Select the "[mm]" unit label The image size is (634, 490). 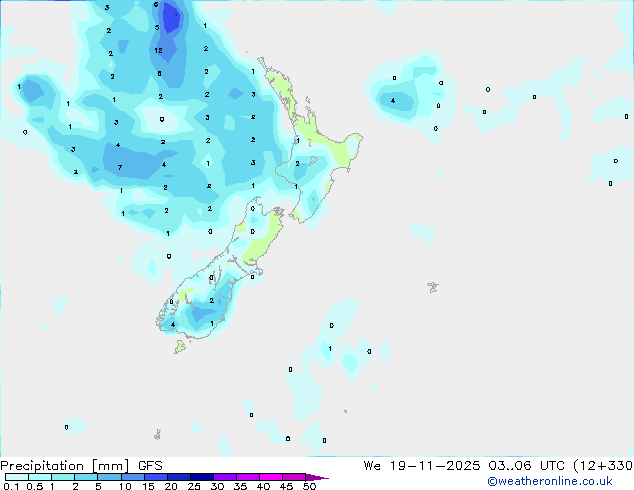[111, 466]
